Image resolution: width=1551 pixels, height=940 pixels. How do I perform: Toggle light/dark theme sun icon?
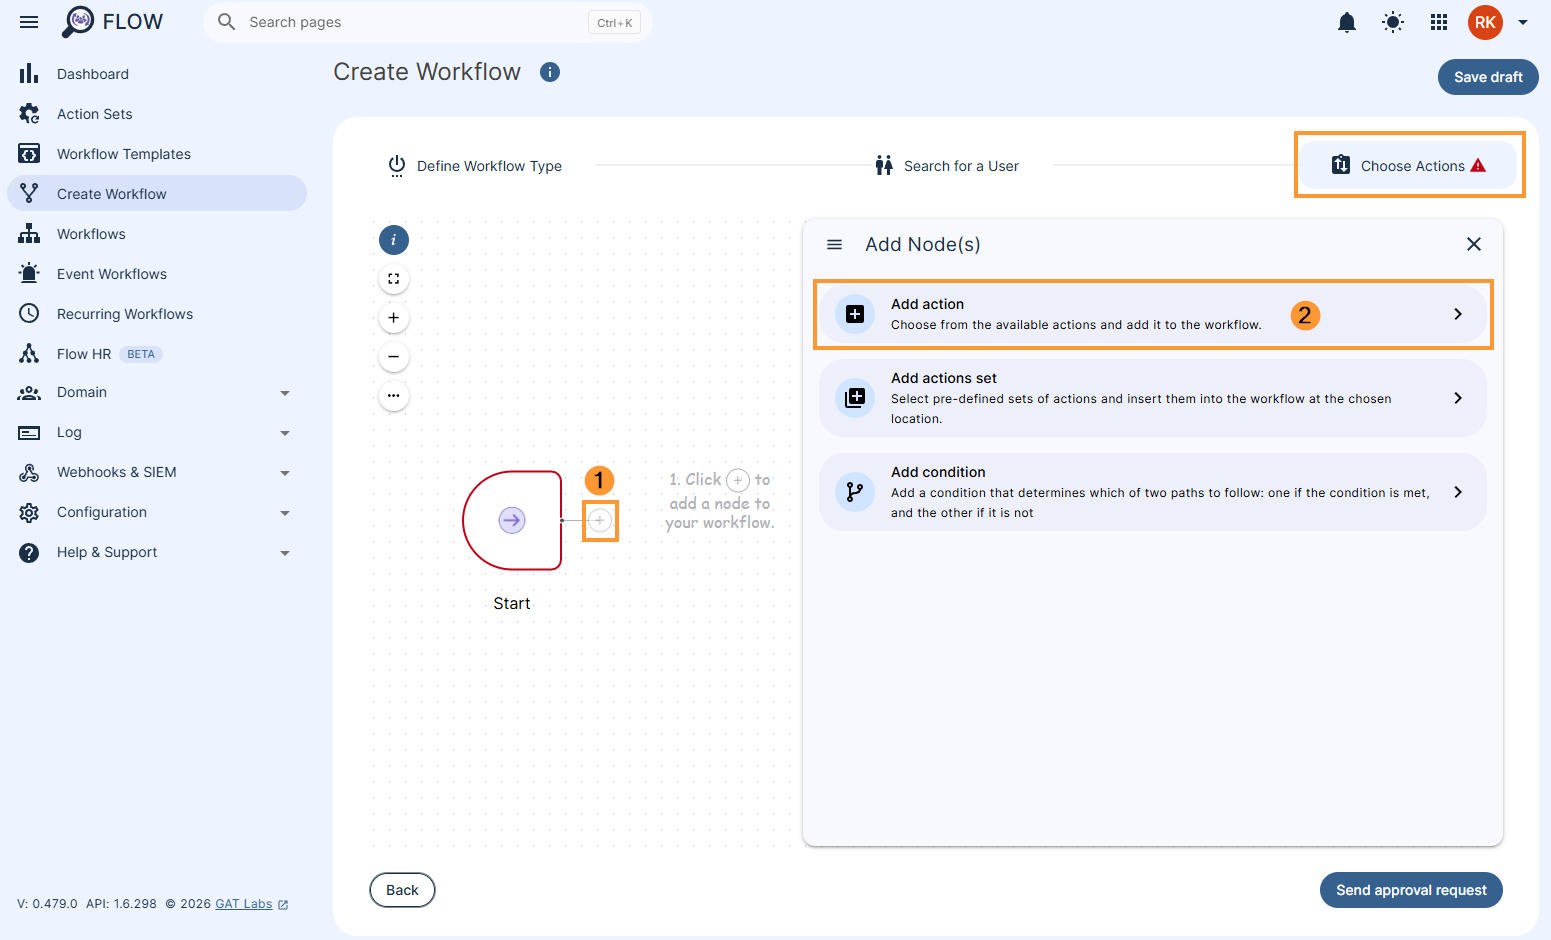click(x=1393, y=22)
